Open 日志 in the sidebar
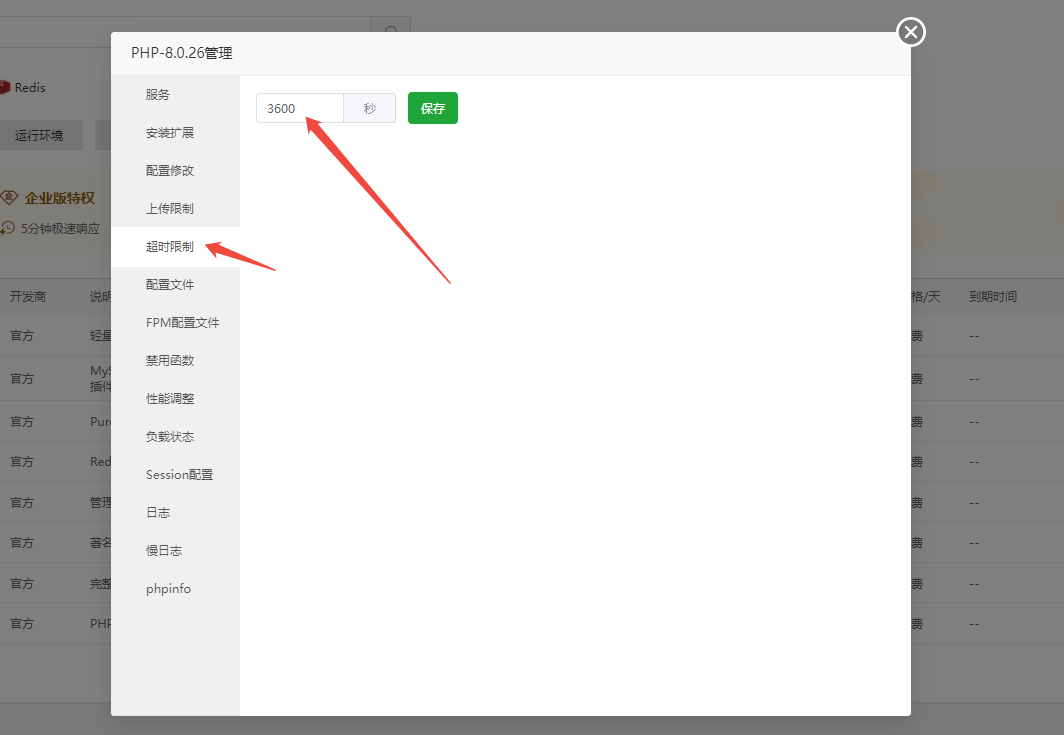This screenshot has width=1064, height=735. pyautogui.click(x=158, y=513)
